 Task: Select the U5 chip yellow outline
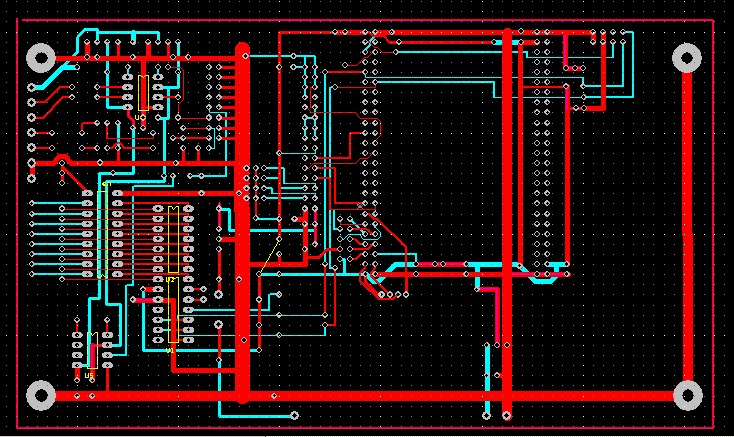click(x=92, y=351)
